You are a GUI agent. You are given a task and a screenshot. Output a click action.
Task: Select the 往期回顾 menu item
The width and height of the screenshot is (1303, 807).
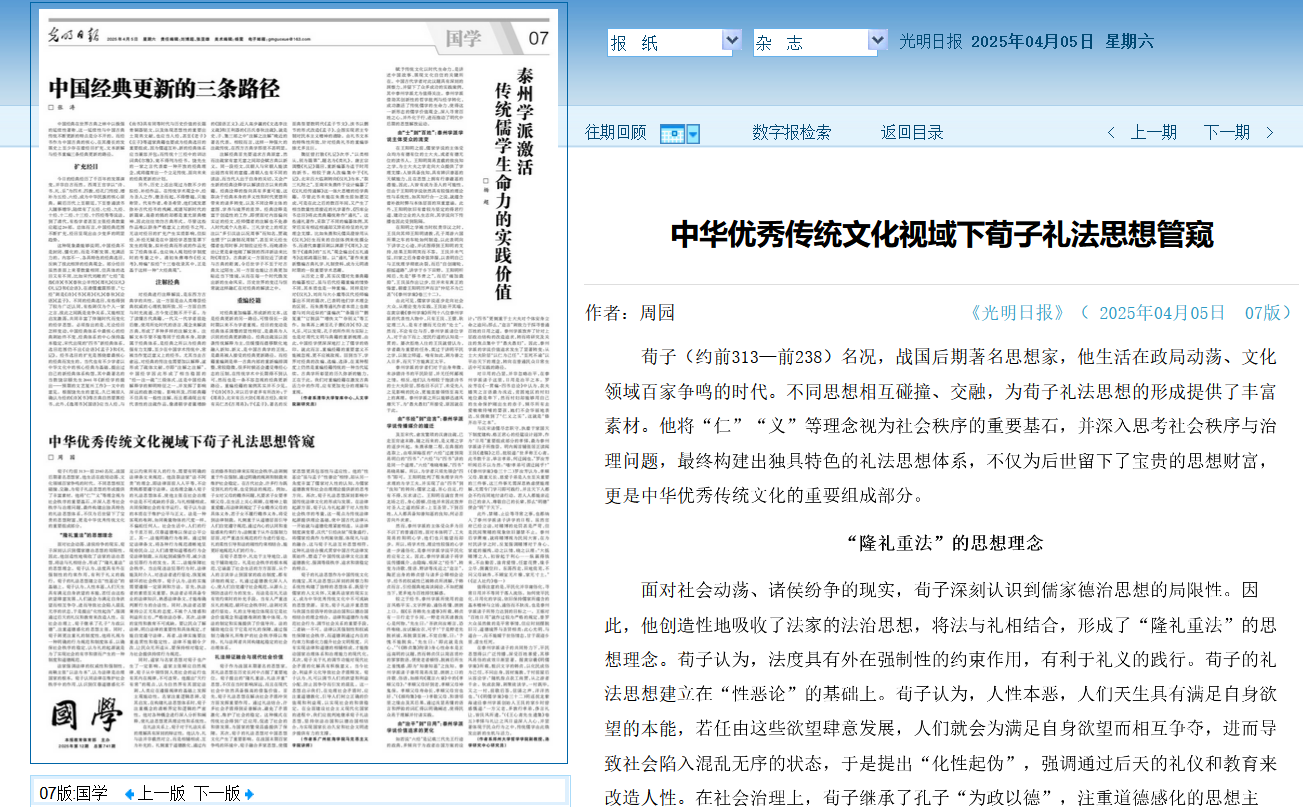613,132
